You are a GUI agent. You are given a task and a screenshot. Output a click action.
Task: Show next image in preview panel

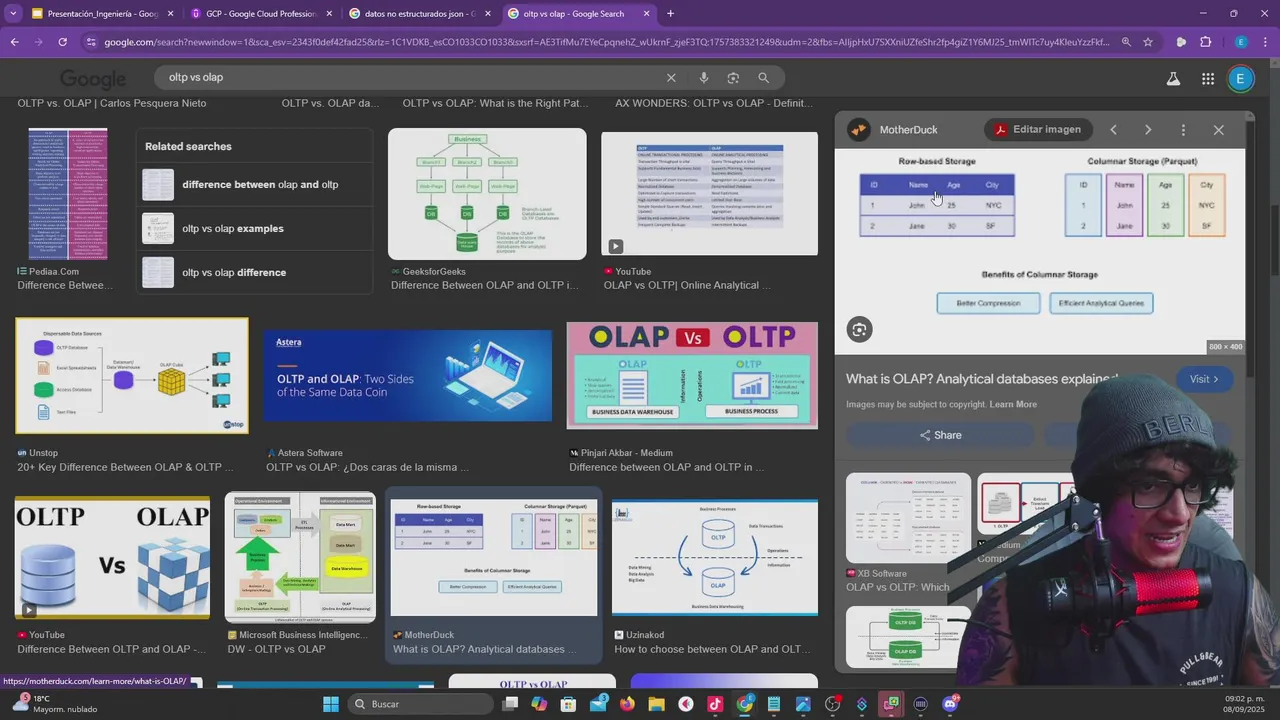1148,130
